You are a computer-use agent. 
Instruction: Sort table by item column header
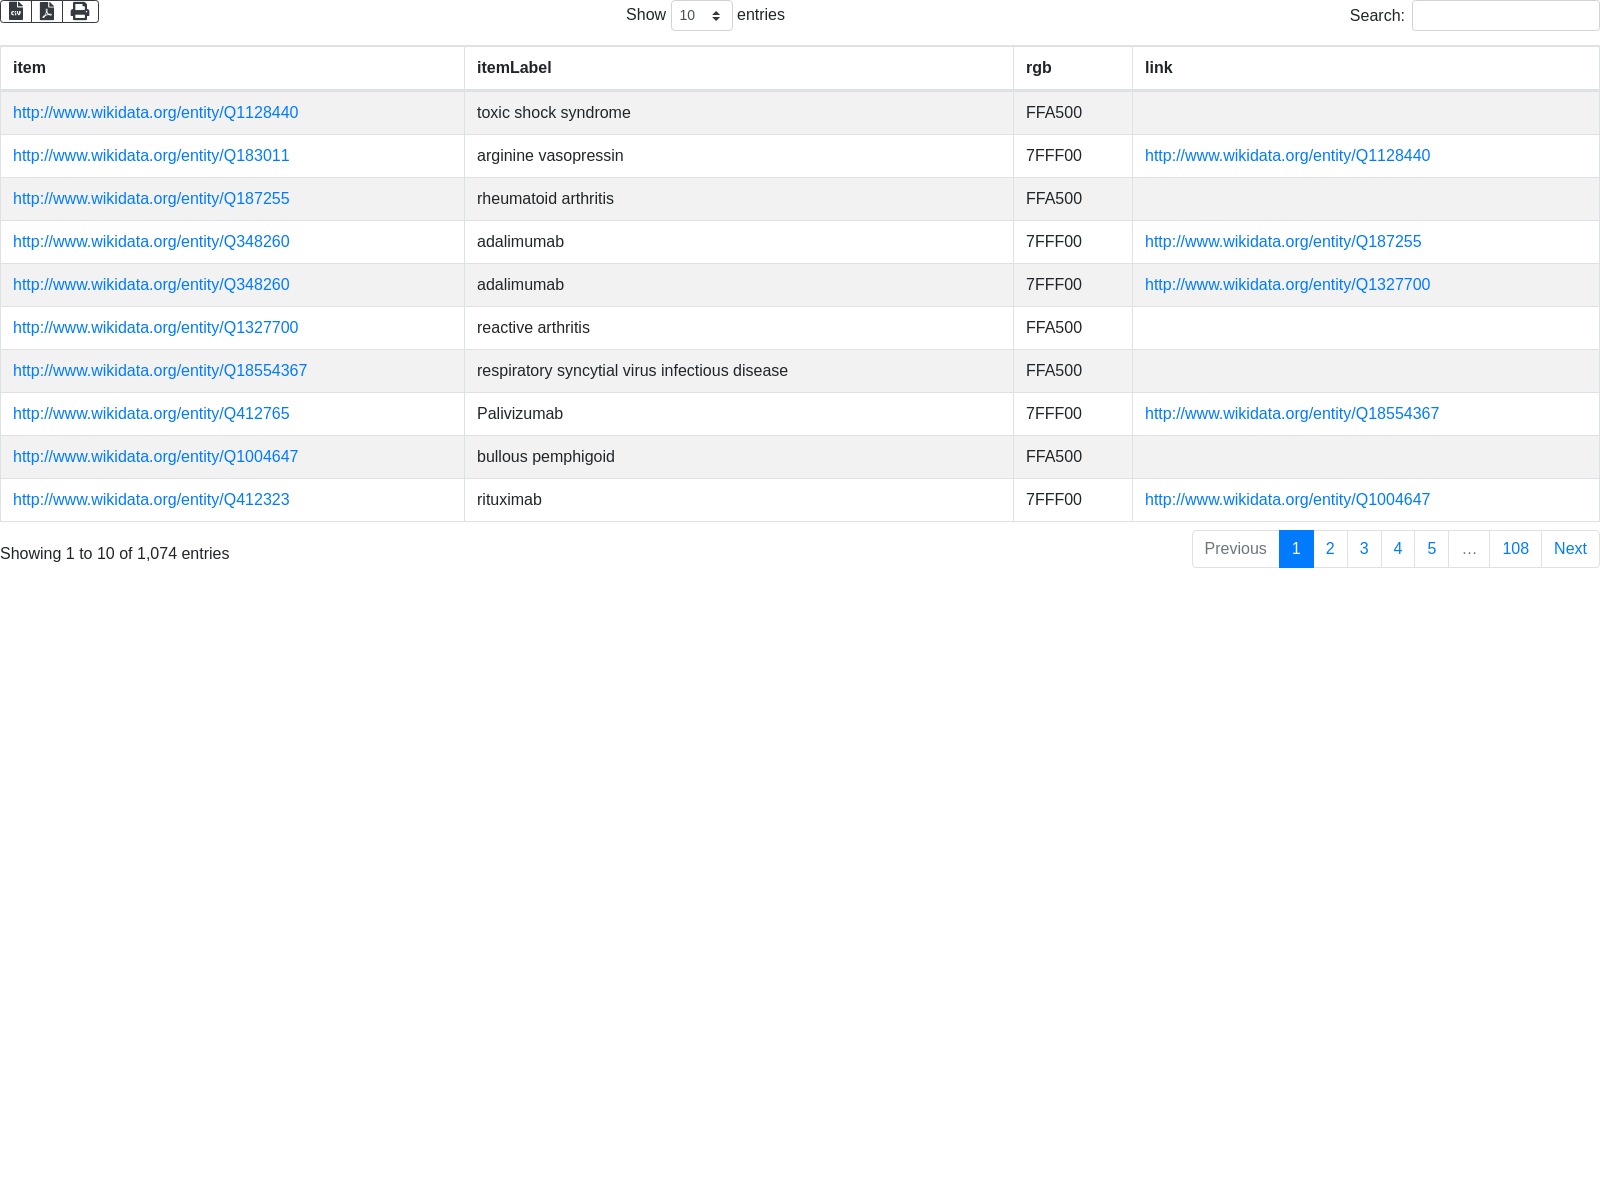click(x=29, y=68)
